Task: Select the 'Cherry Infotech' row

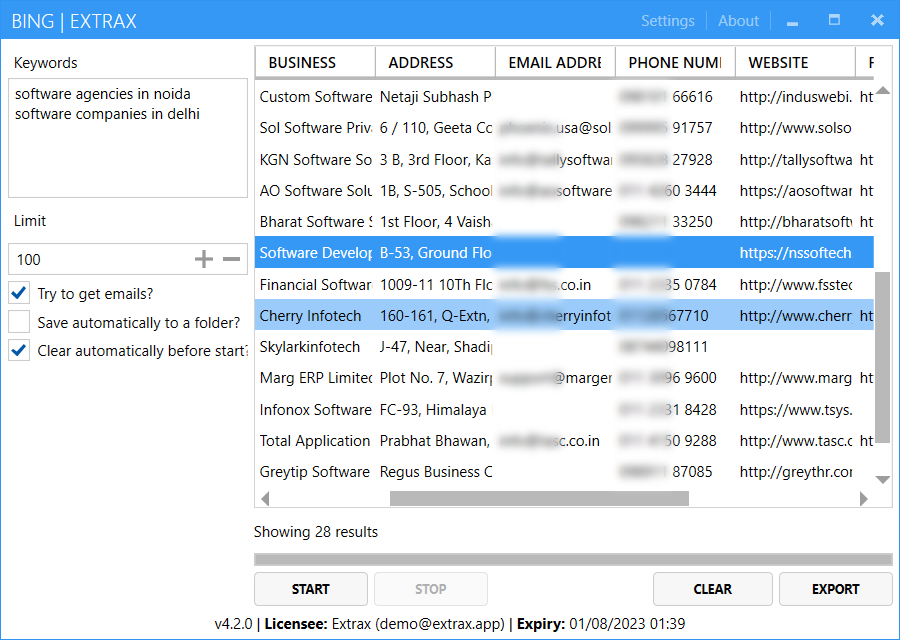Action: tap(565, 315)
